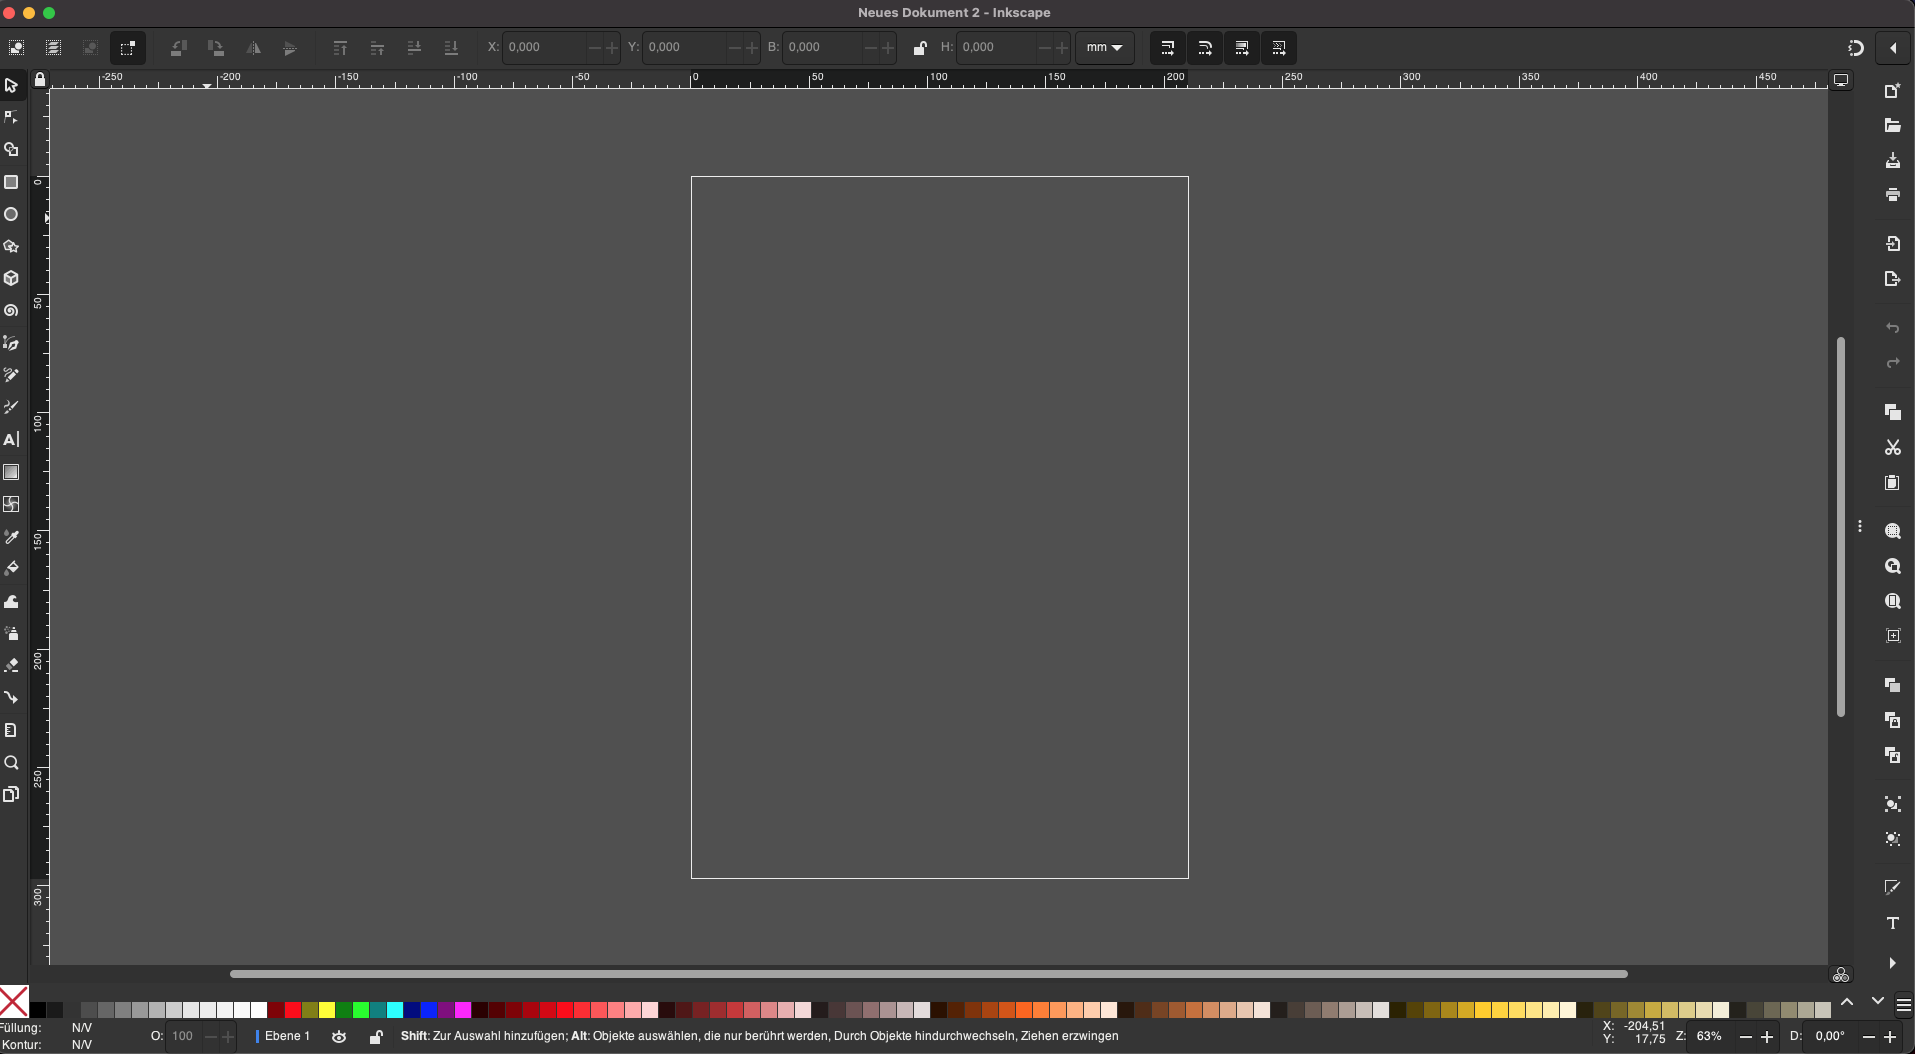The image size is (1915, 1054).
Task: Select the Pen Bezier tool
Action: [x=11, y=343]
